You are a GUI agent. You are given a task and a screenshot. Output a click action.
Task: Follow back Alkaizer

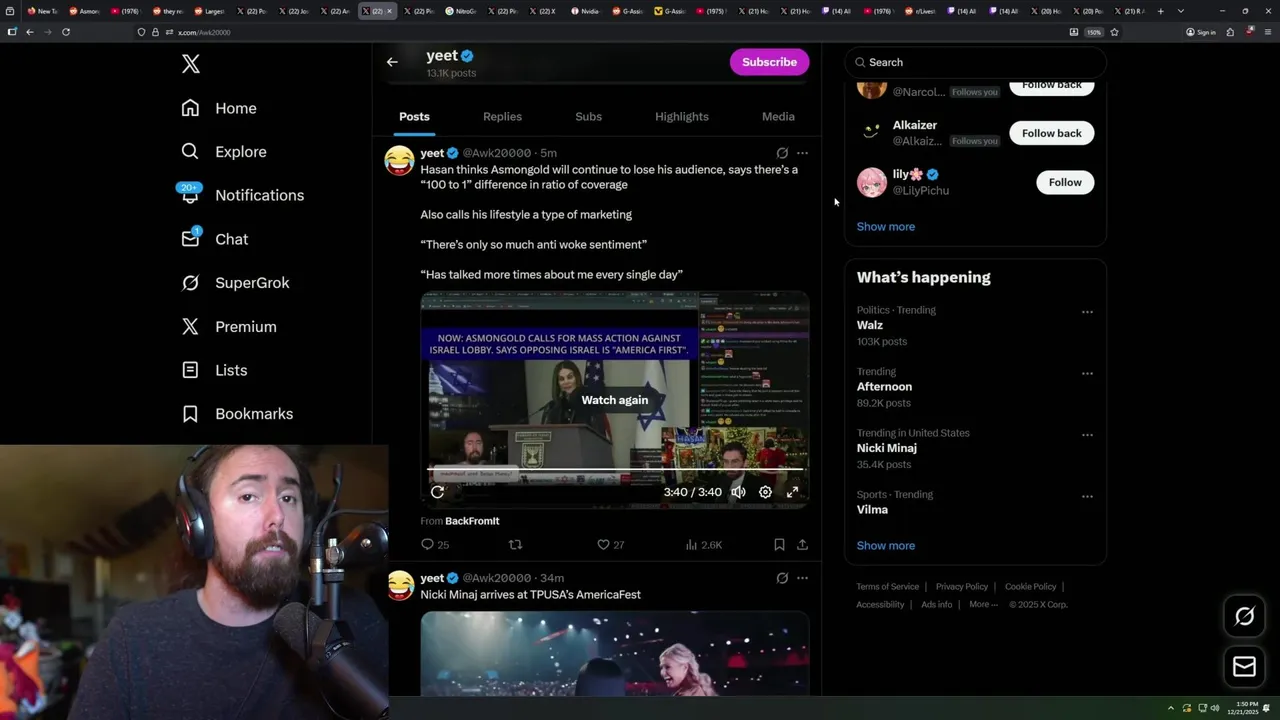(1051, 133)
